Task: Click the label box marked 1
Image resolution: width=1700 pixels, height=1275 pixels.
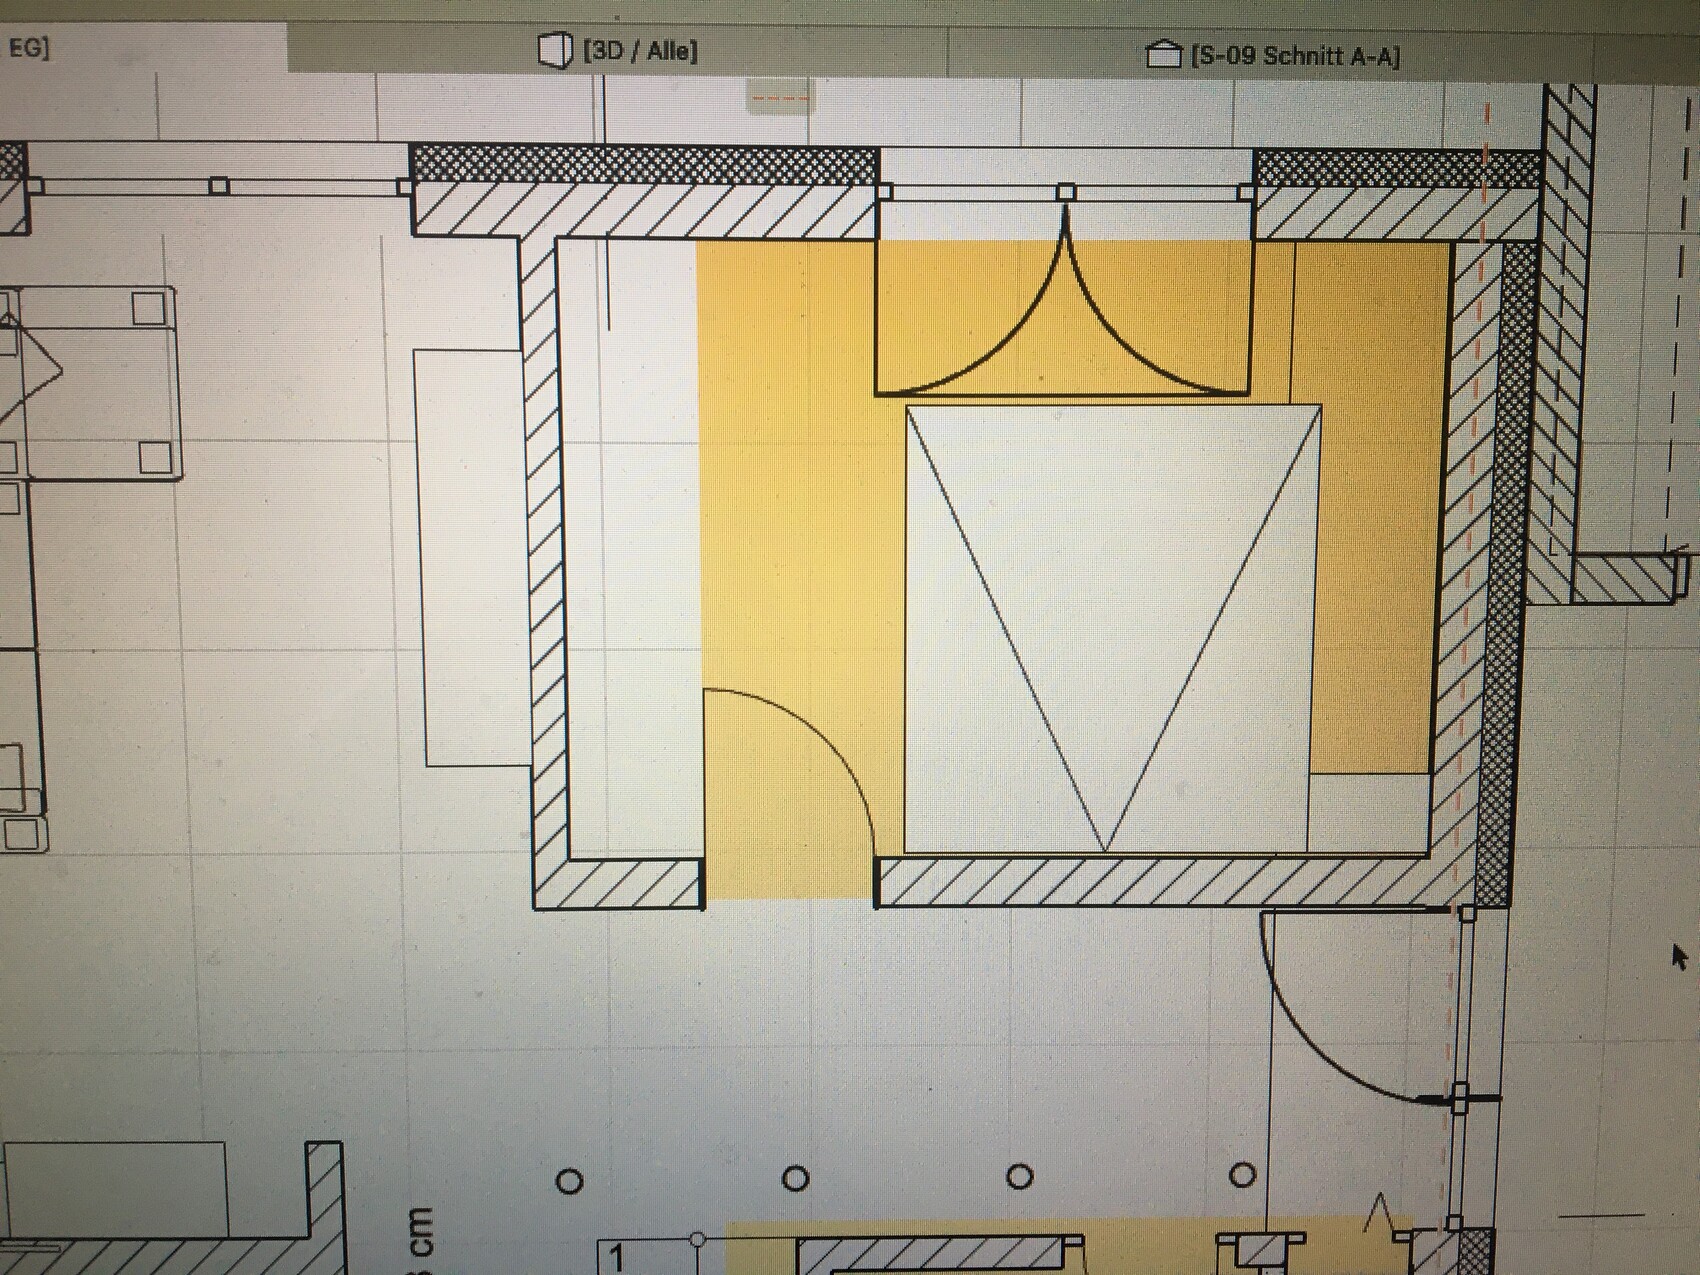Action: [618, 1257]
